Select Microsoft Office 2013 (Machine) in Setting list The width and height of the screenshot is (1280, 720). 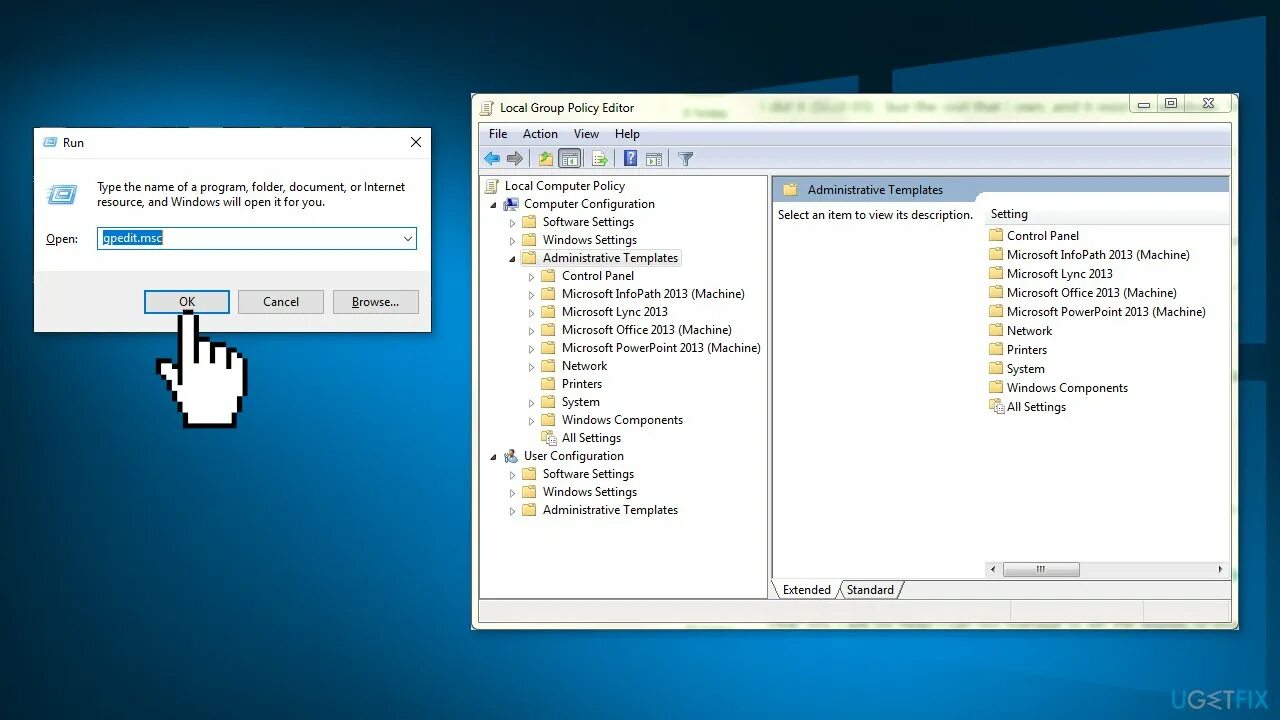point(1091,293)
